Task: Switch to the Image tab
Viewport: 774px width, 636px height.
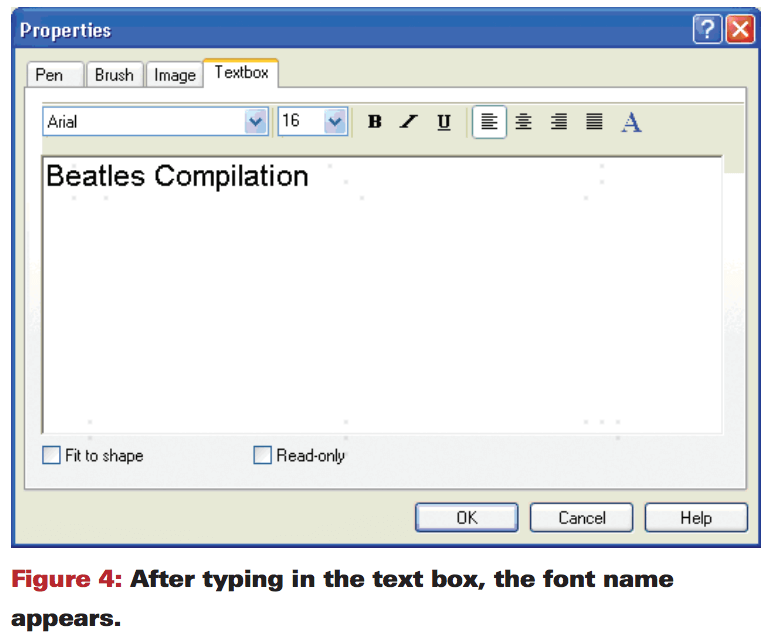Action: (175, 75)
